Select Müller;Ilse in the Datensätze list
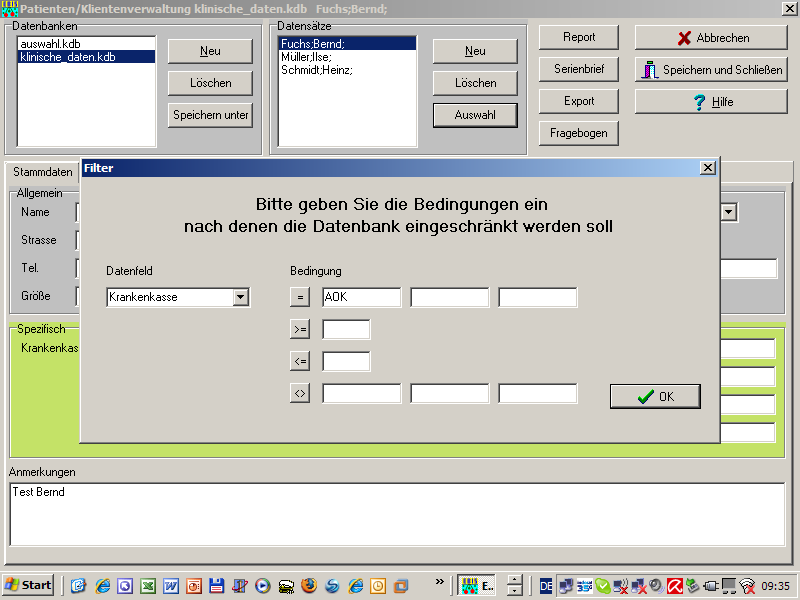The image size is (800, 600). tap(307, 58)
